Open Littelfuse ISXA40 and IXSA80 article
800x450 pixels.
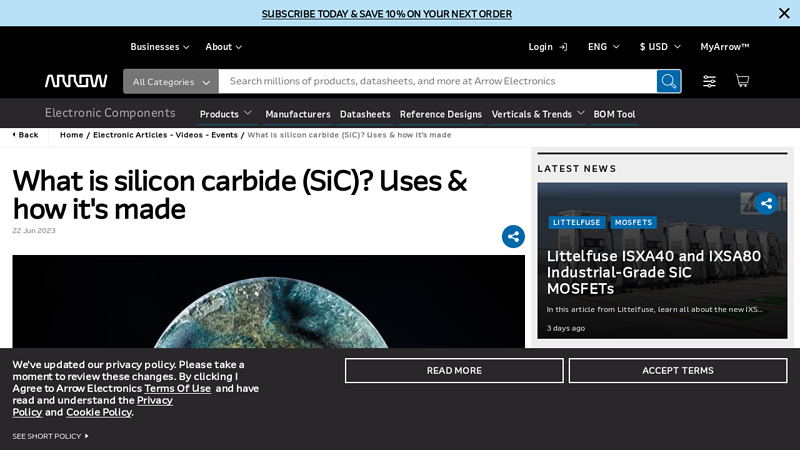pyautogui.click(x=654, y=272)
